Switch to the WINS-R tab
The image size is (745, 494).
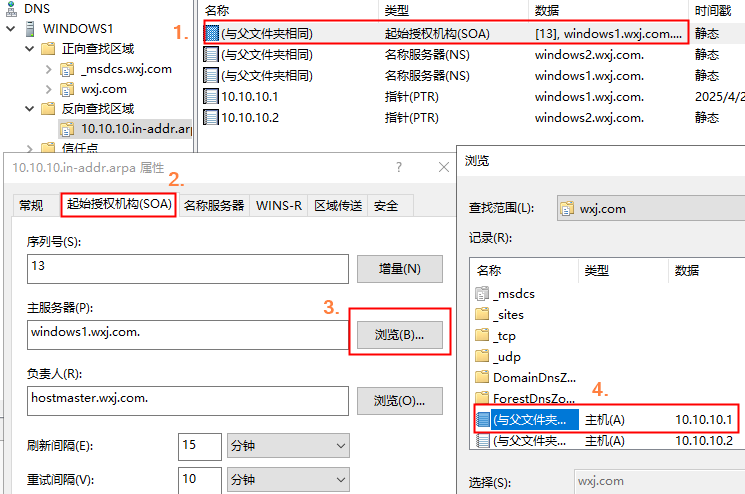279,206
